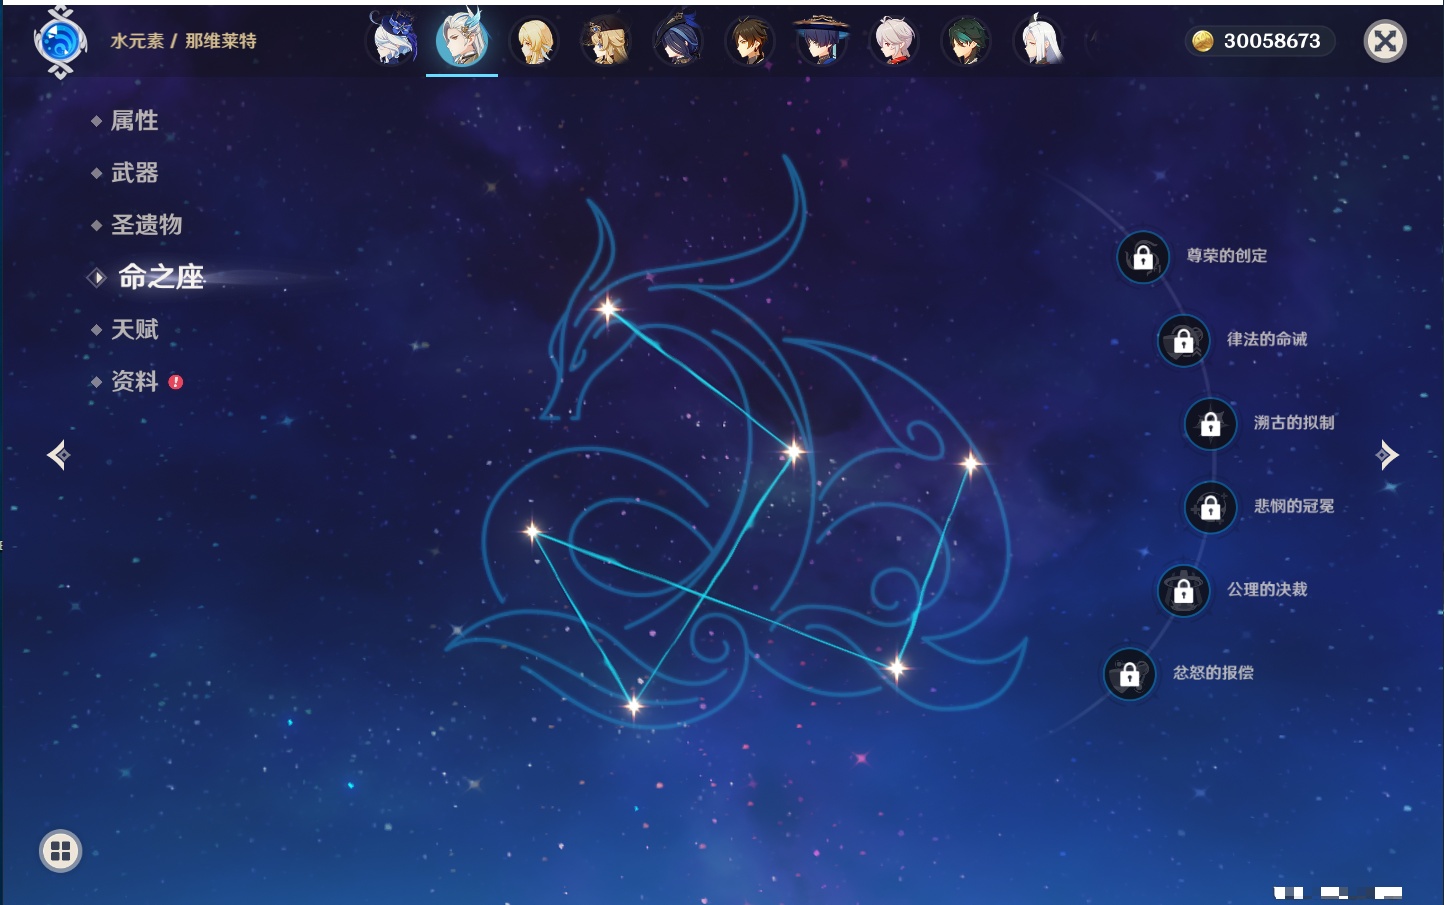
Task: Open the 属性 attributes menu
Action: [135, 121]
